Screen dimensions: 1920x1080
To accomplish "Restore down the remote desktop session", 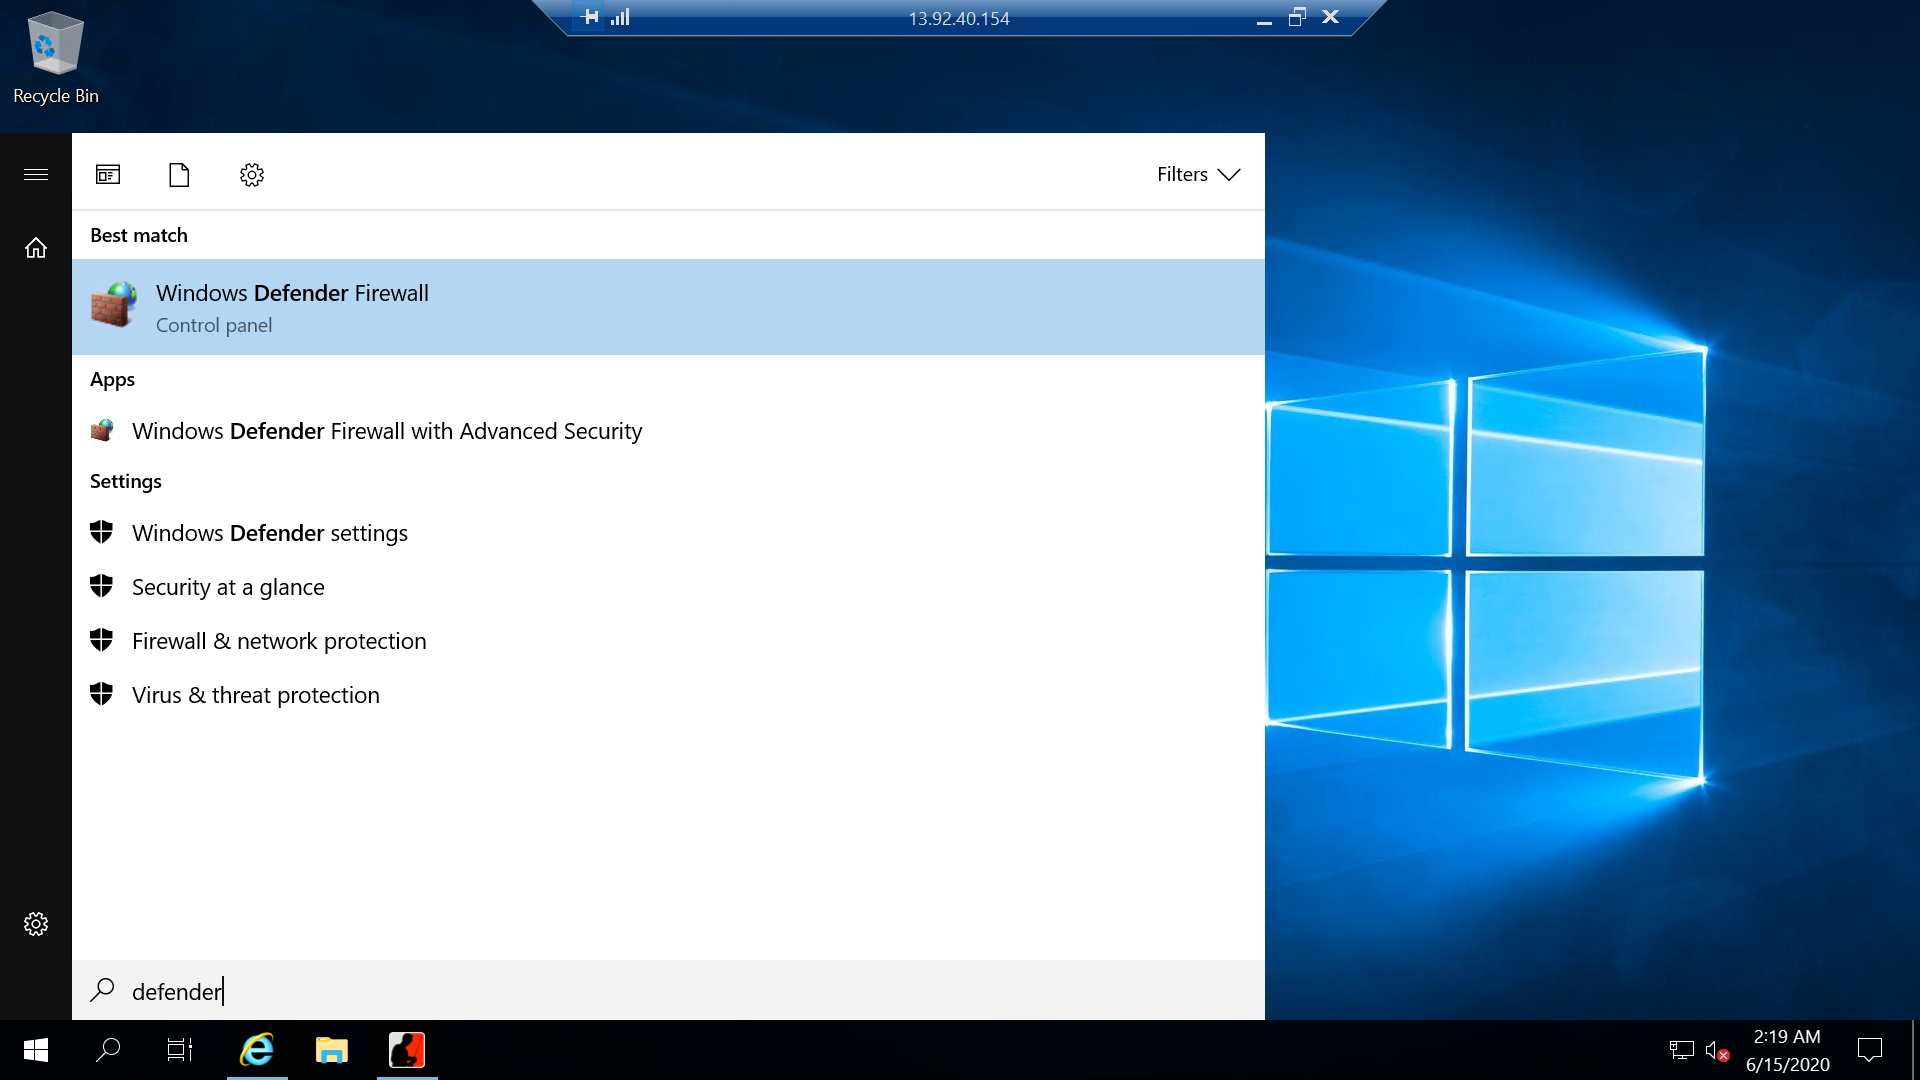I will [1297, 16].
